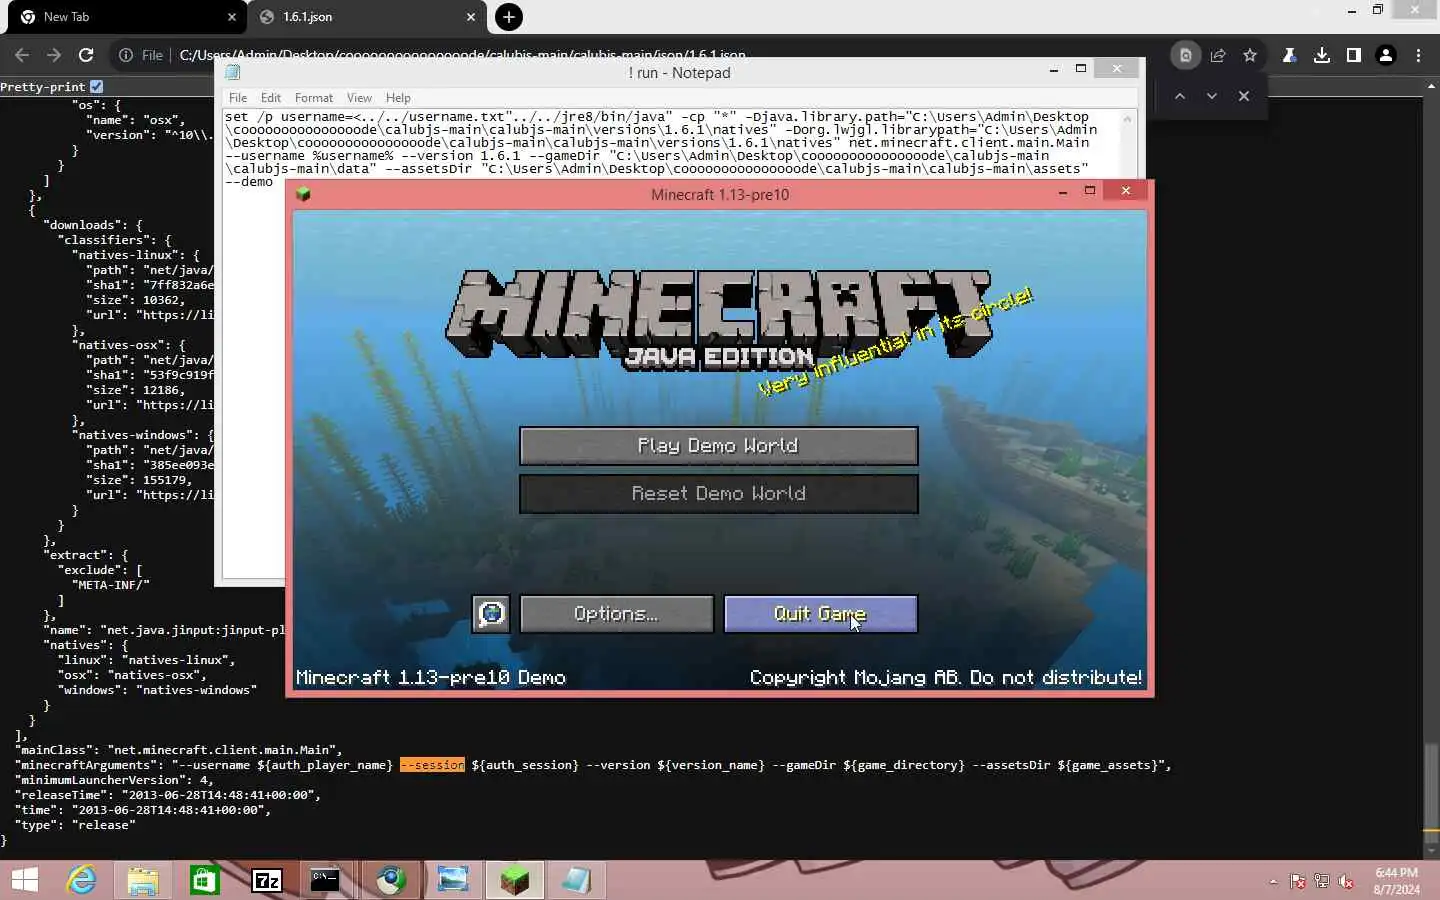Click the find-in-page icon in the address bar
This screenshot has width=1440, height=900.
[1186, 56]
